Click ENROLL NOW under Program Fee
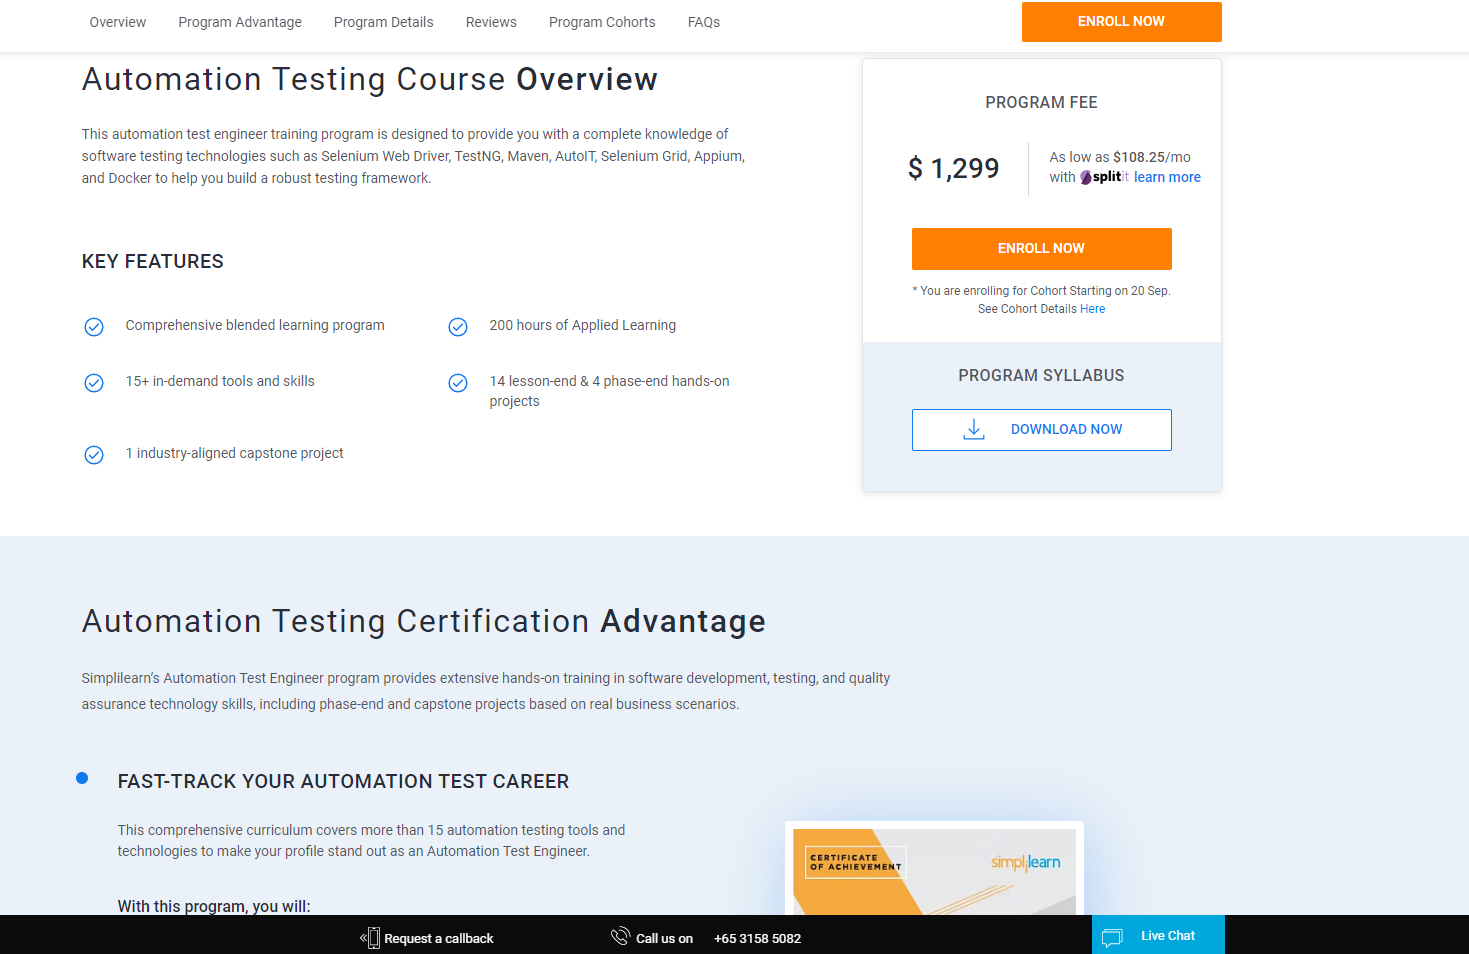The width and height of the screenshot is (1469, 954). (1041, 248)
